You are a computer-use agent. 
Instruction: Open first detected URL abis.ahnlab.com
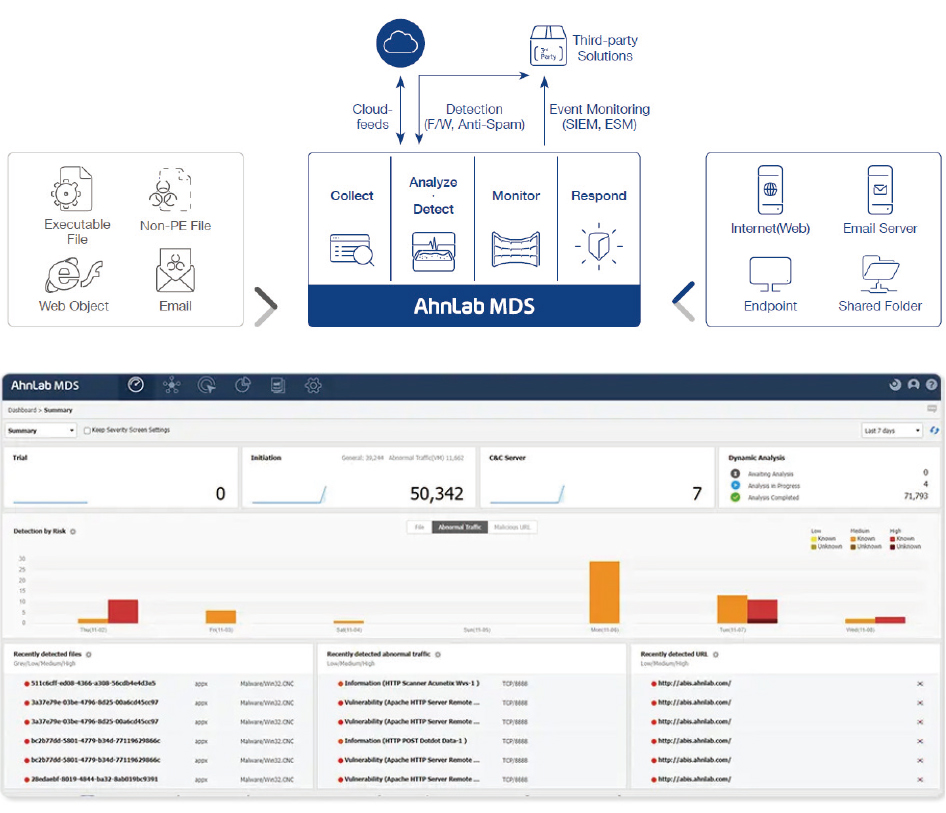tap(694, 683)
